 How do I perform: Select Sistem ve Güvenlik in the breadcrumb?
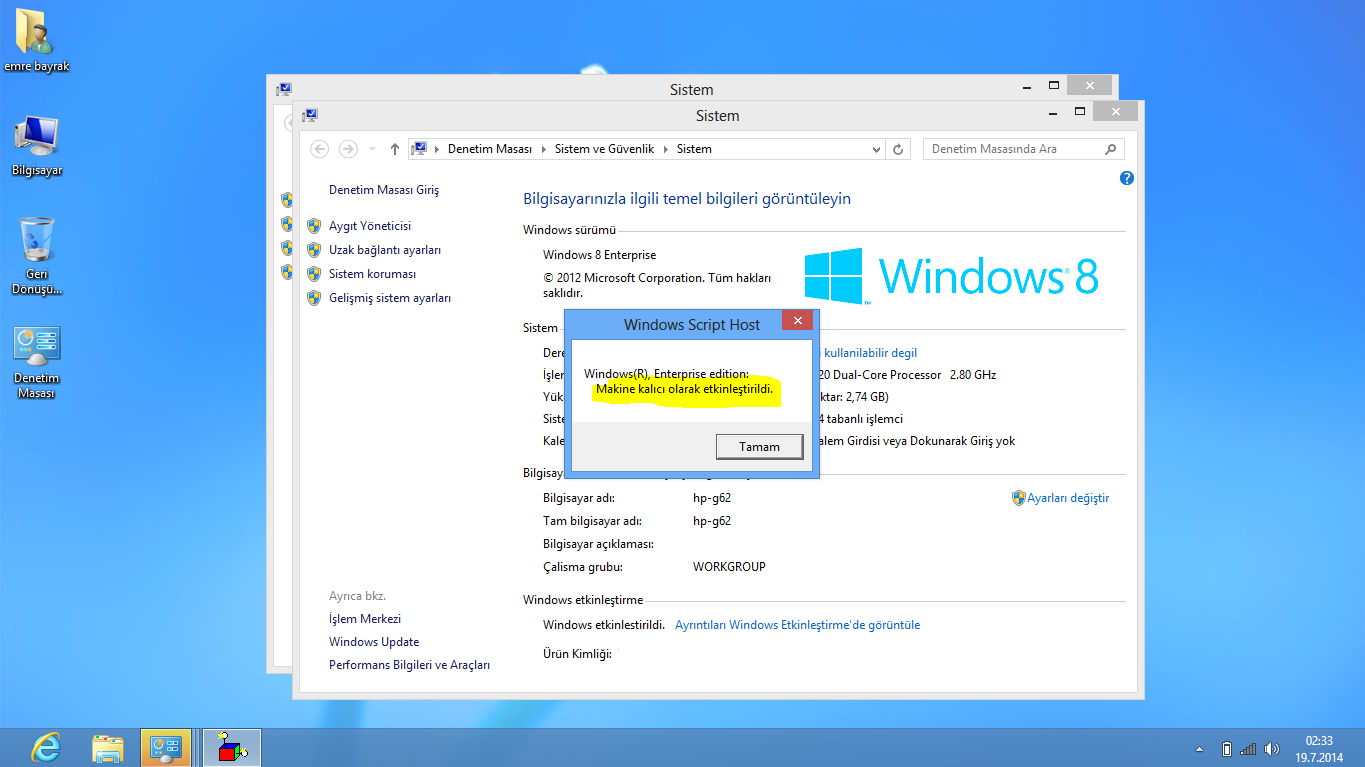click(604, 149)
